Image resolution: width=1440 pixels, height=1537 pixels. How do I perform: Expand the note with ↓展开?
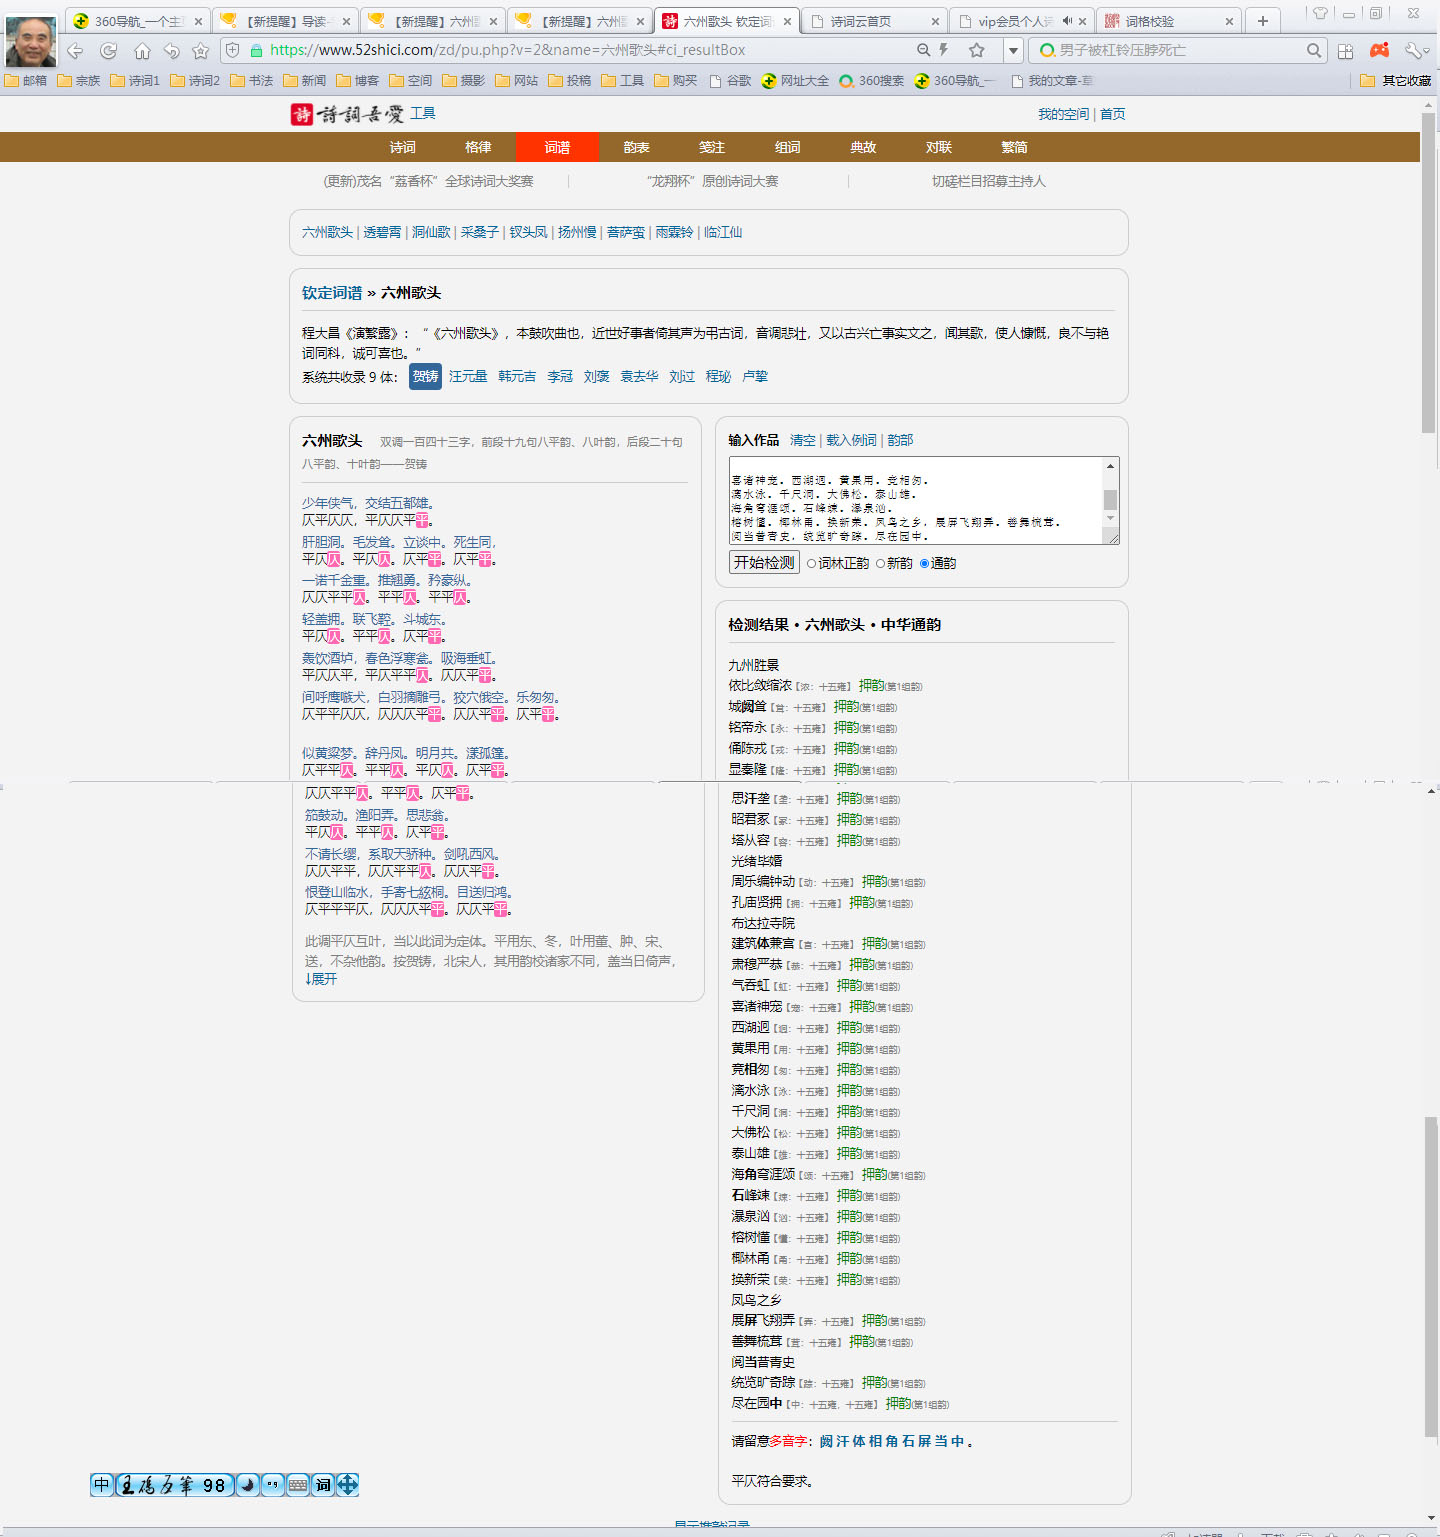(321, 979)
